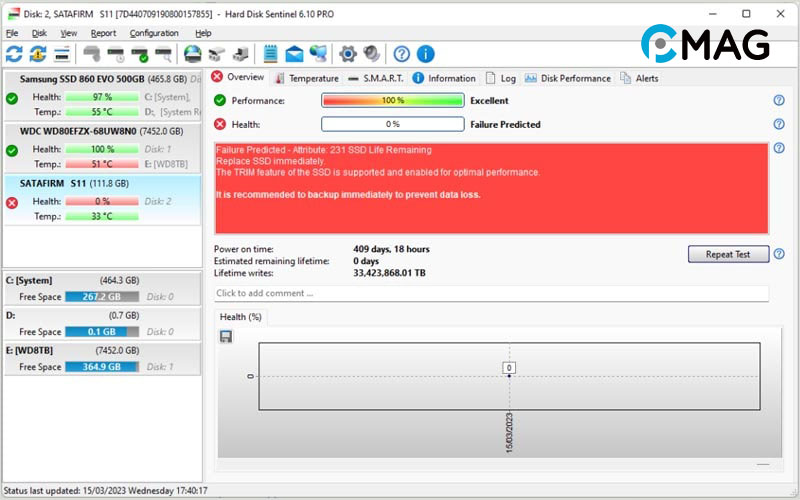The image size is (800, 500).
Task: Switch to the Temperature tab
Action: pos(307,78)
